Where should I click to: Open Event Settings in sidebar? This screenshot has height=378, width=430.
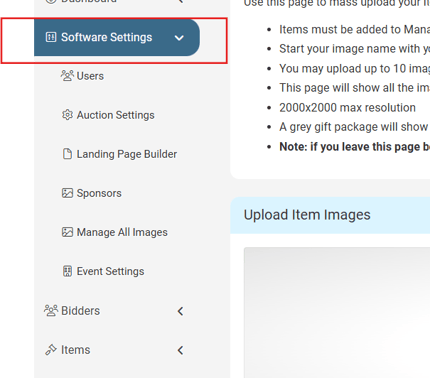tap(110, 271)
